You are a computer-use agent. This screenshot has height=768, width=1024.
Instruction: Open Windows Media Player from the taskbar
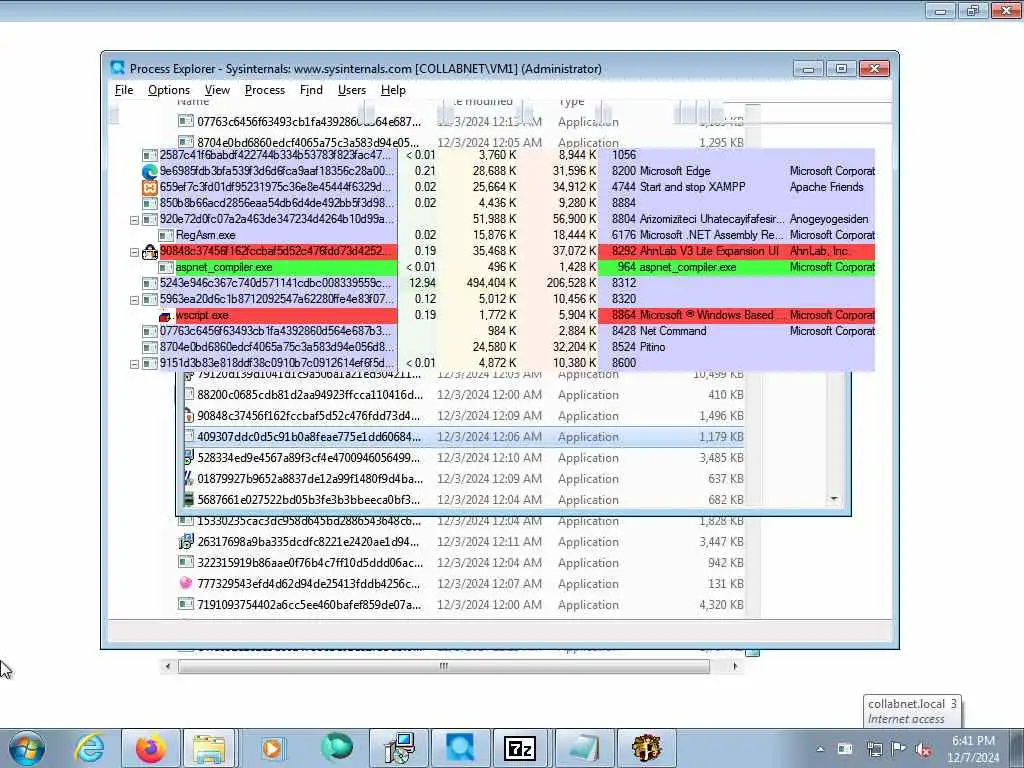click(x=273, y=748)
